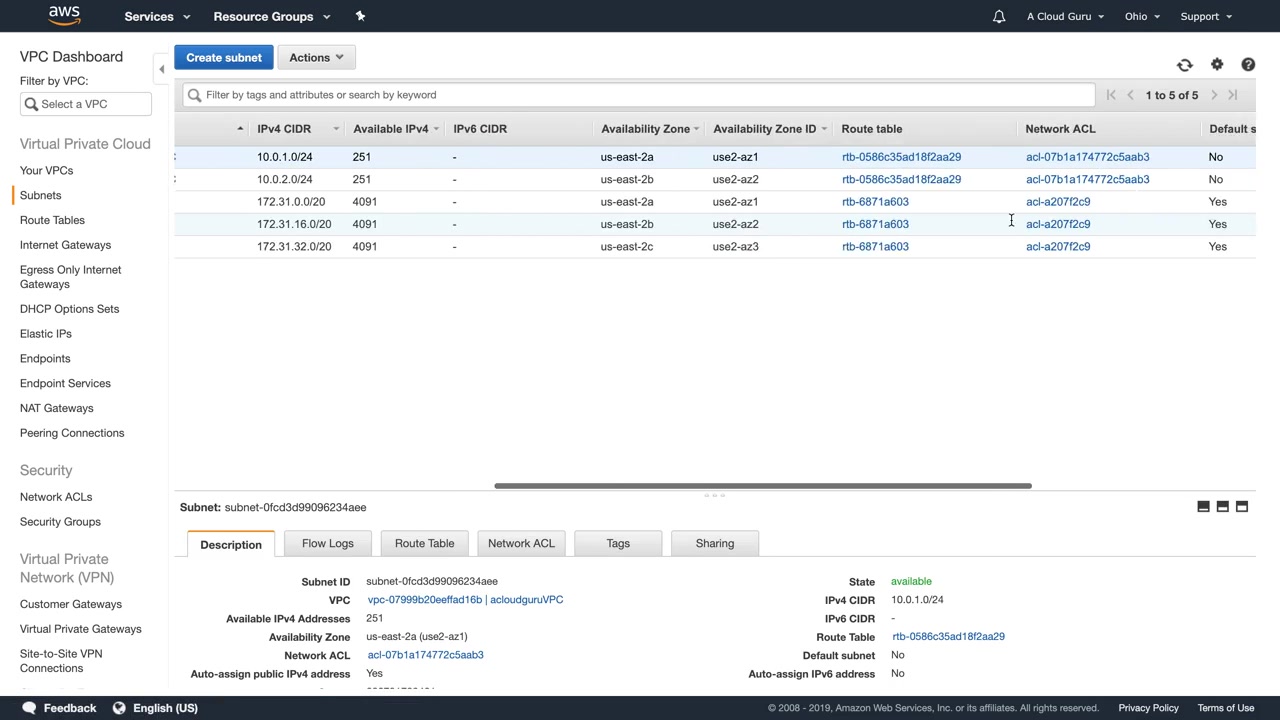Open the Network ACL tab
Viewport: 1280px width, 720px height.
[x=521, y=543]
